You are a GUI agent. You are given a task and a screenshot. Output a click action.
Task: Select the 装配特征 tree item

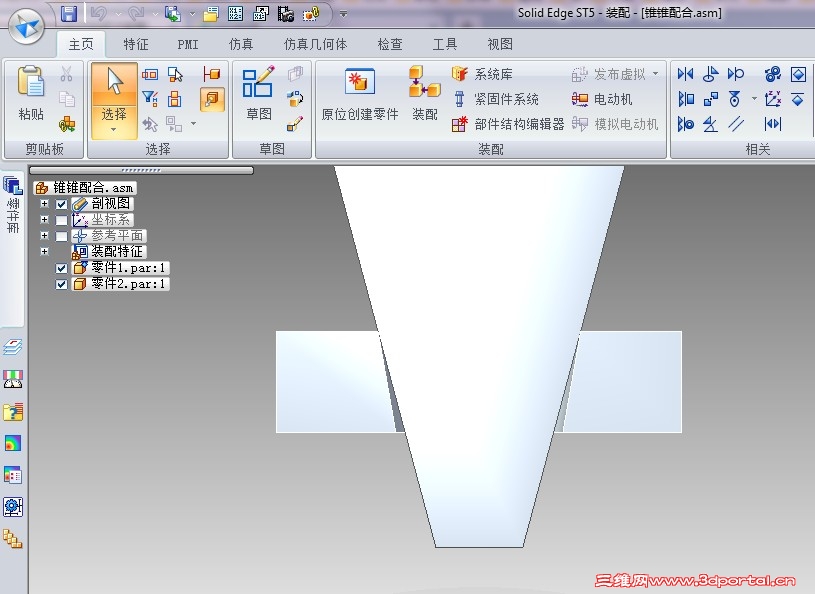point(109,252)
